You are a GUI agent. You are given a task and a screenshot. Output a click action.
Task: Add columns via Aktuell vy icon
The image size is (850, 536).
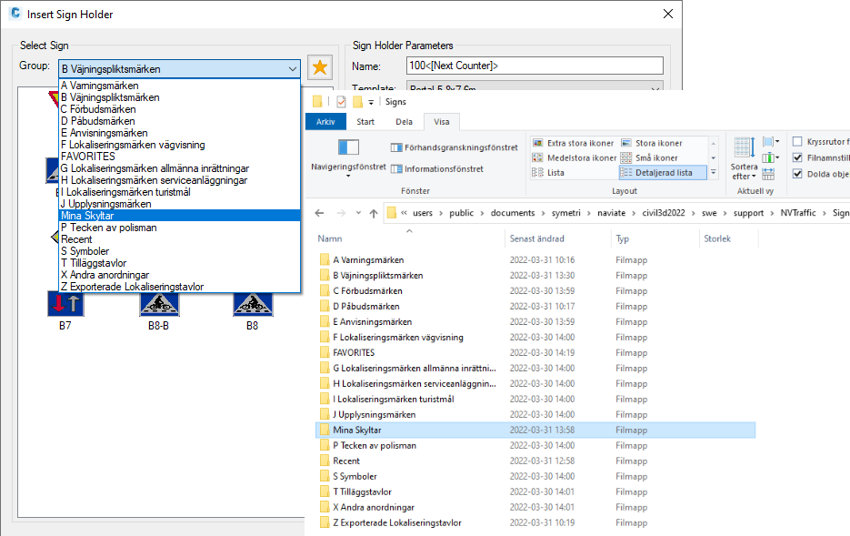[769, 158]
